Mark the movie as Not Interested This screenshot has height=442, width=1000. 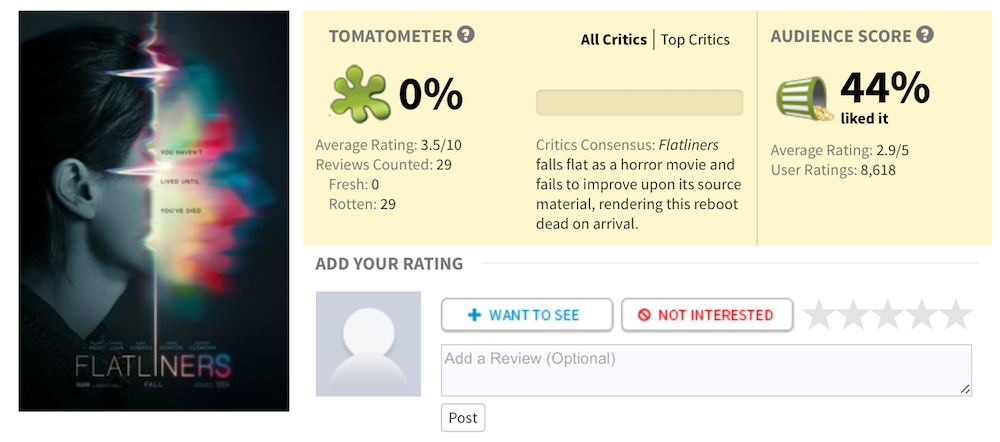click(x=706, y=315)
